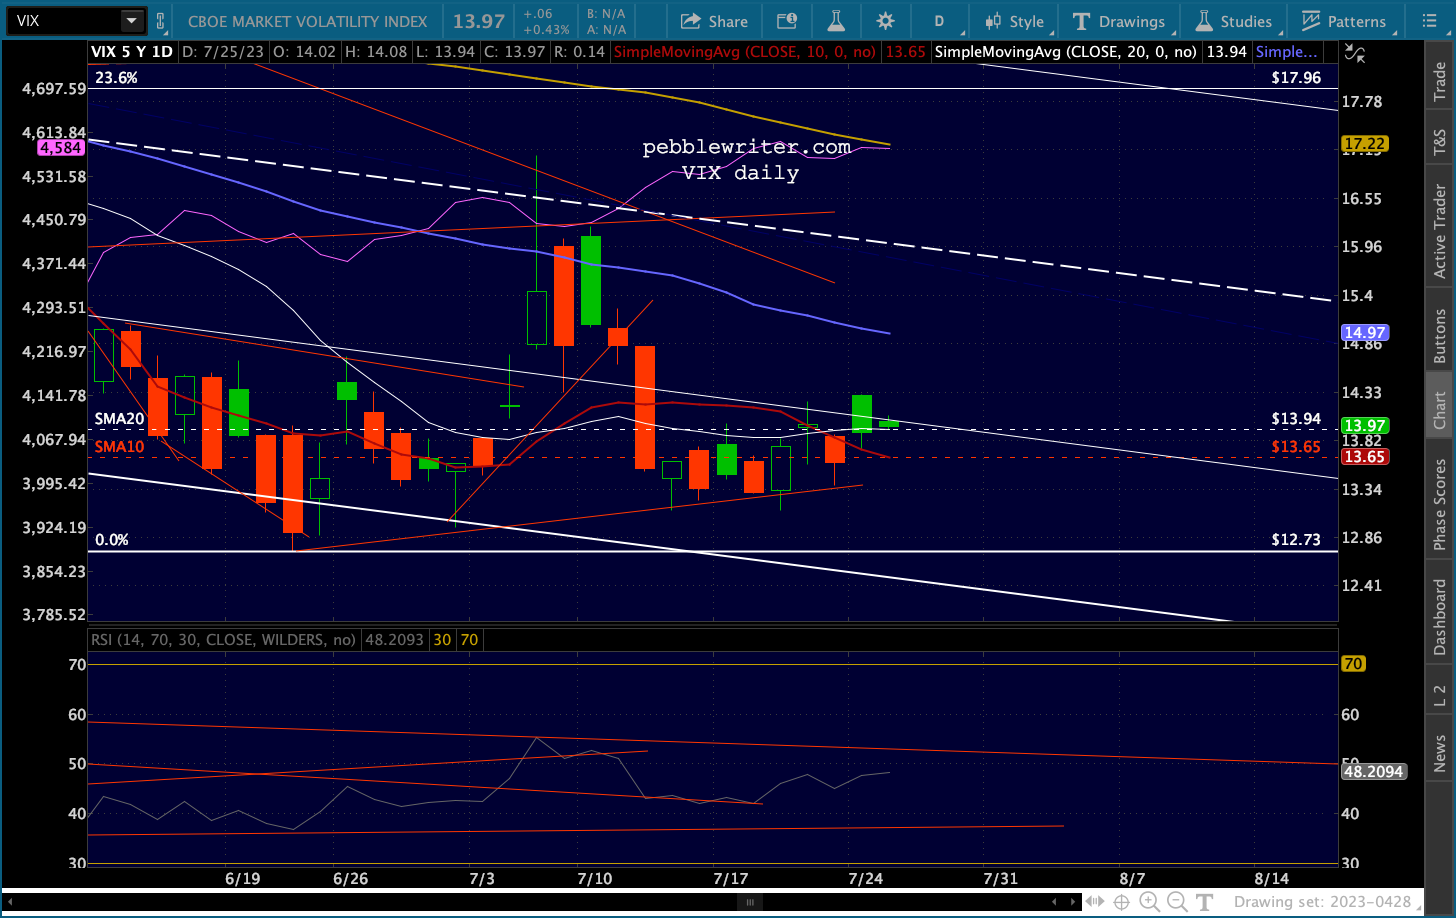Screen dimensions: 1456x918
Task: Toggle the axis collapse icon above price scale
Action: (x=1354, y=53)
